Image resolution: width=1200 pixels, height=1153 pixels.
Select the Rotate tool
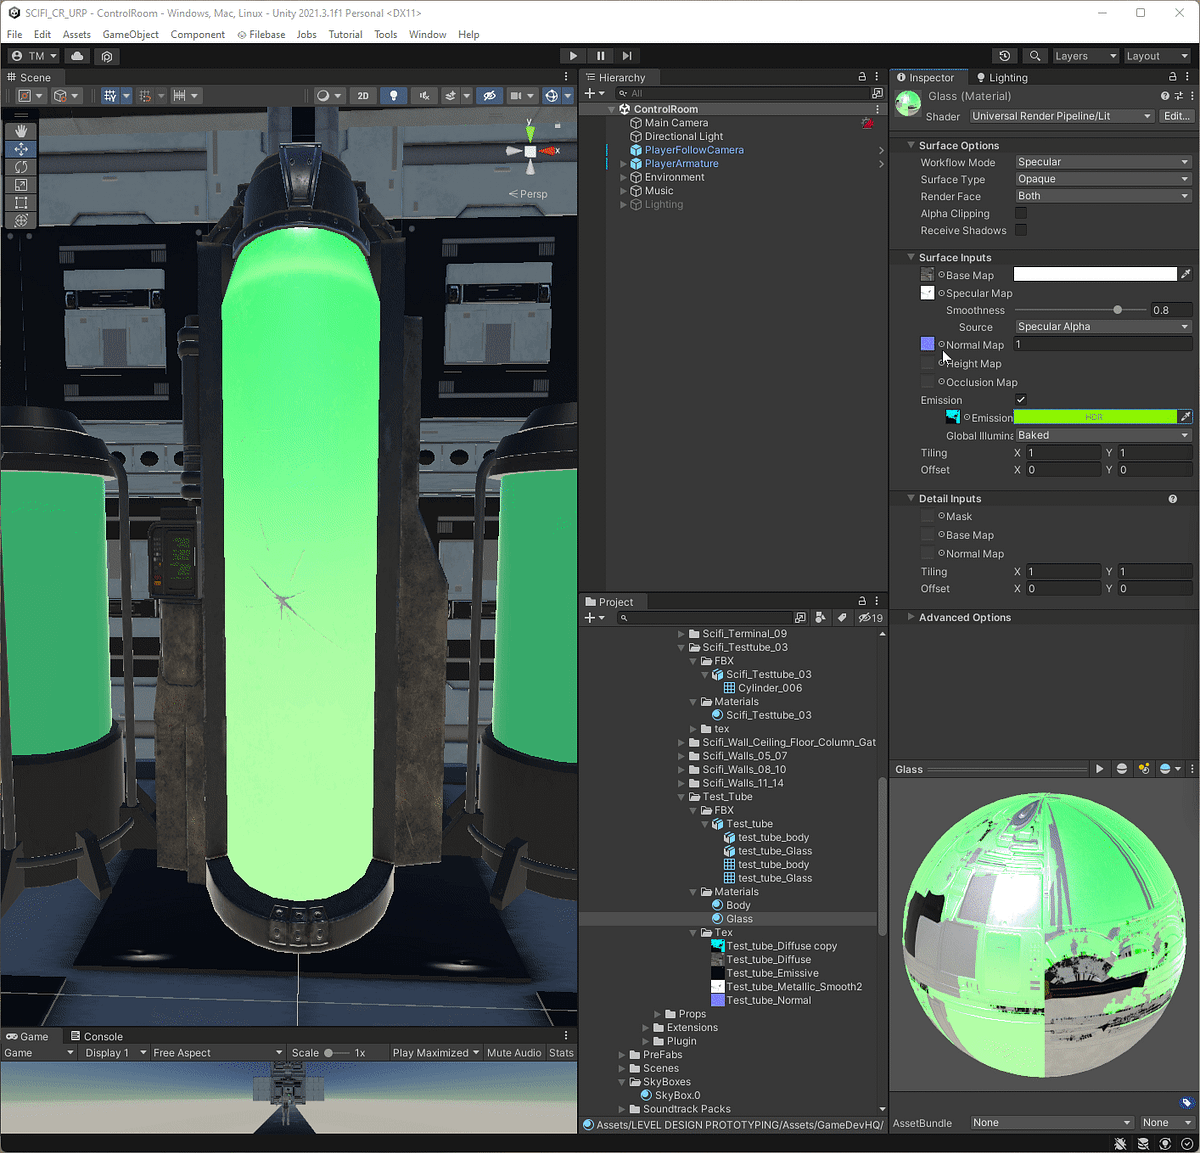(21, 167)
